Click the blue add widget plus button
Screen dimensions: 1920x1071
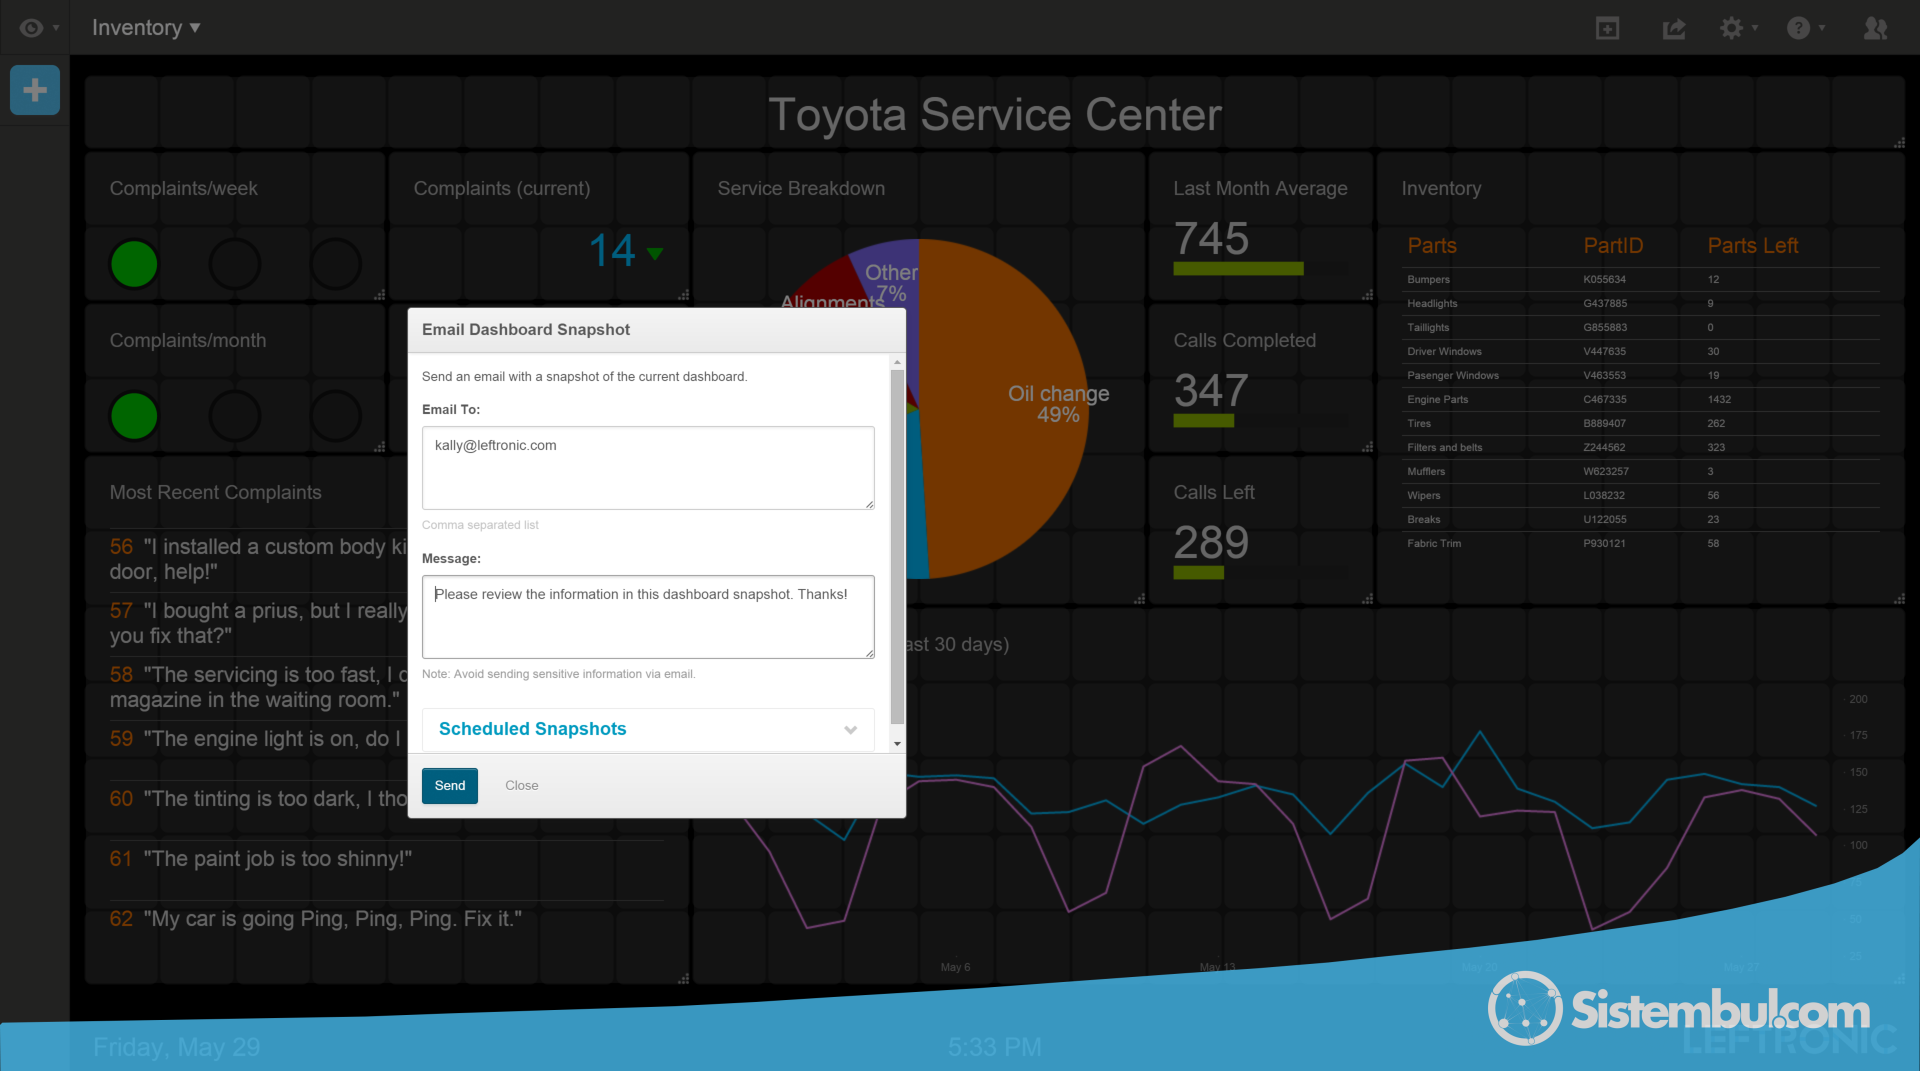click(x=35, y=90)
